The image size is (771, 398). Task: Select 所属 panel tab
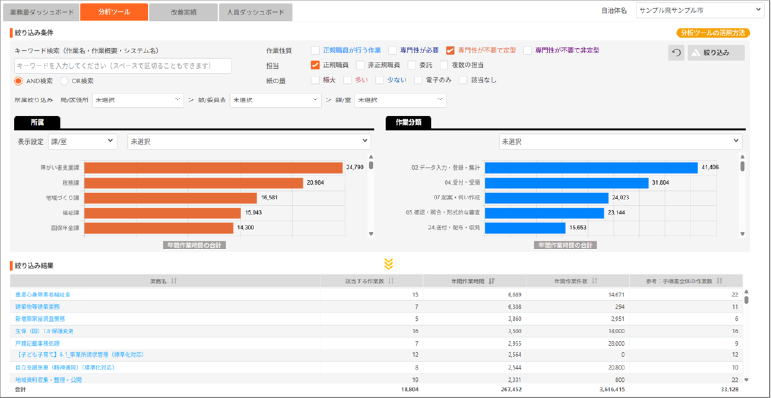coord(37,122)
